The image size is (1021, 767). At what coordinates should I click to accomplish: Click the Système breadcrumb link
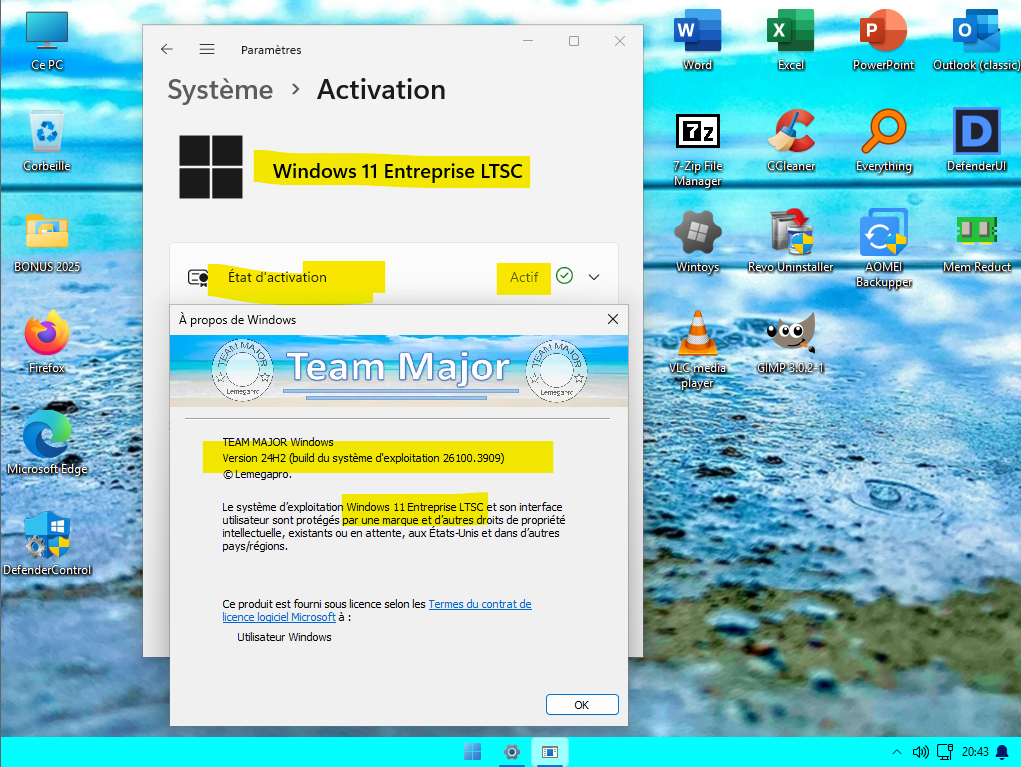[220, 90]
